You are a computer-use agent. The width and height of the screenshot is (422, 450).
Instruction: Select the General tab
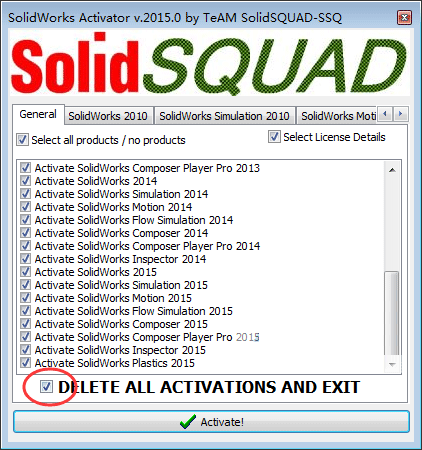click(x=38, y=114)
